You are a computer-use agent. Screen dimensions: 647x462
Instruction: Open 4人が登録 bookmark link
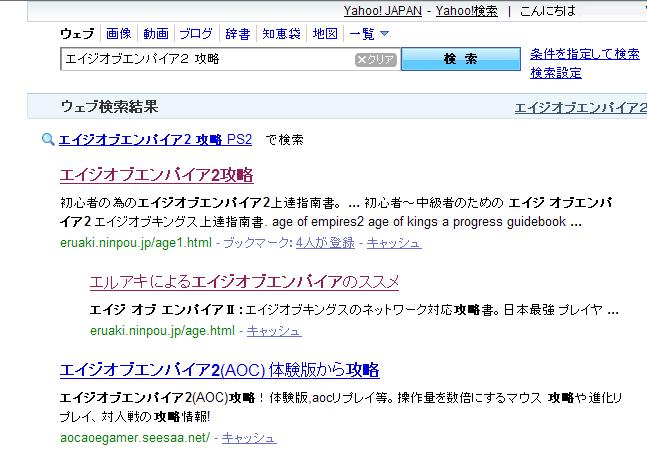(x=325, y=243)
